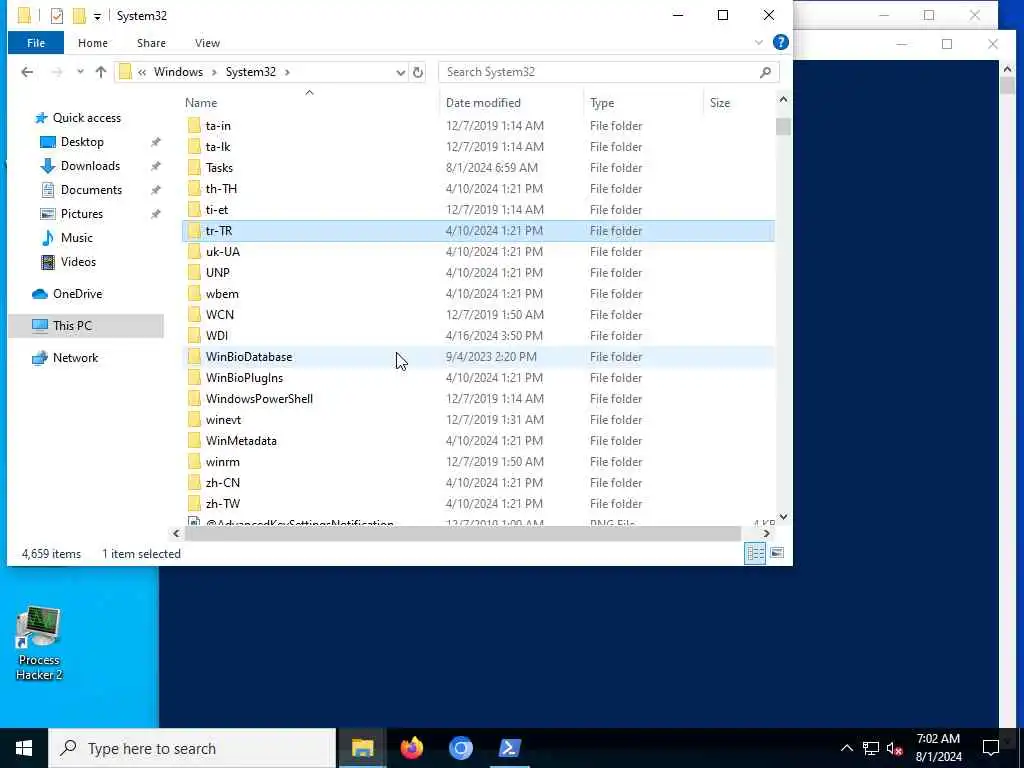Click the horizontal scrollbar left arrow
Screen dimensions: 1024x768
[x=176, y=534]
